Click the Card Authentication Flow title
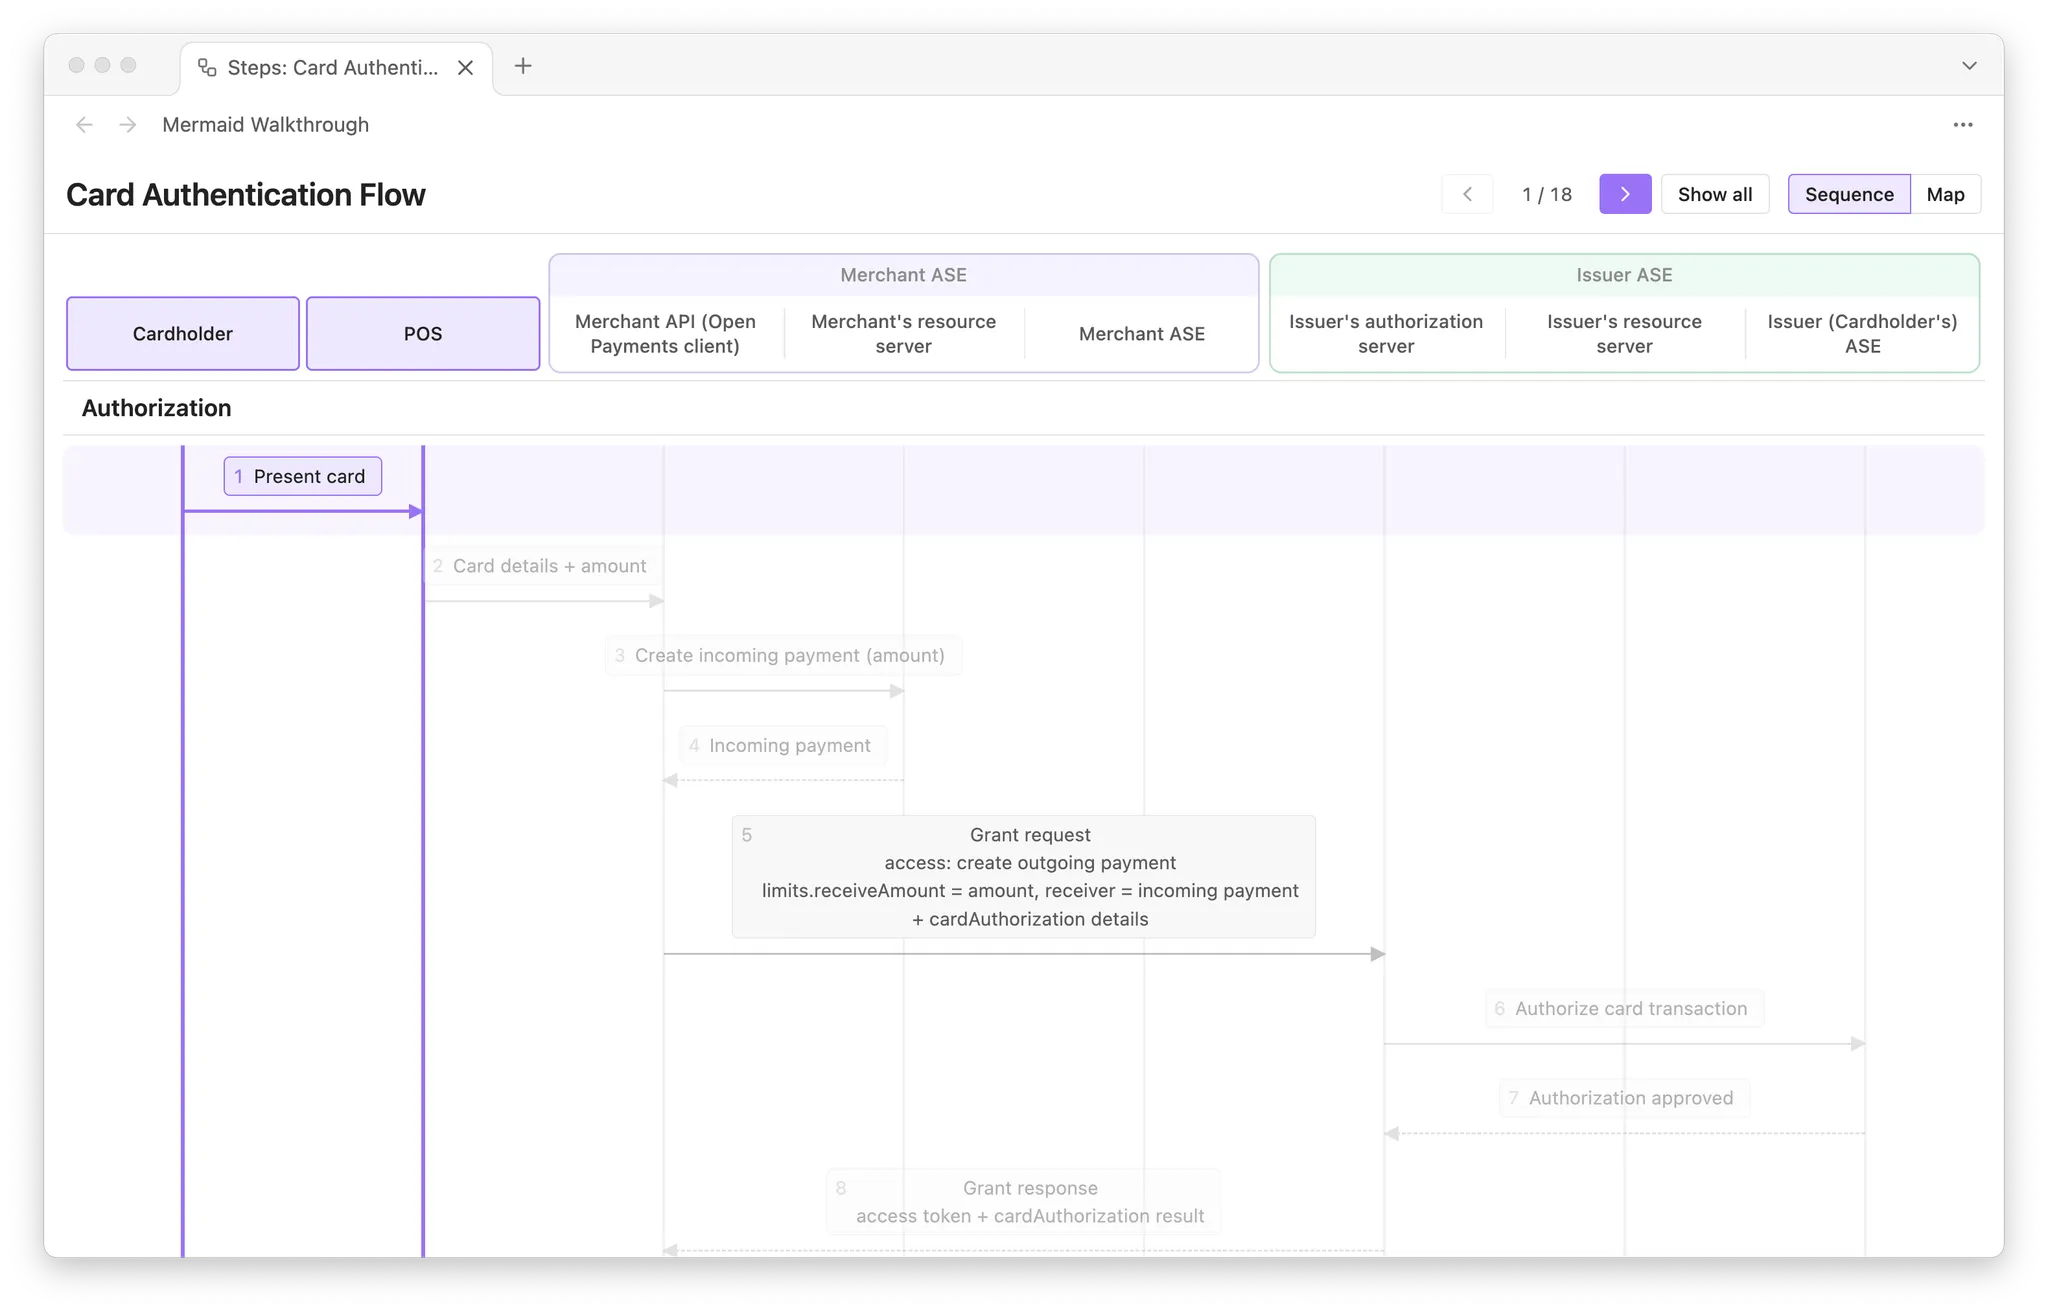Viewport: 2048px width, 1312px height. tap(246, 195)
